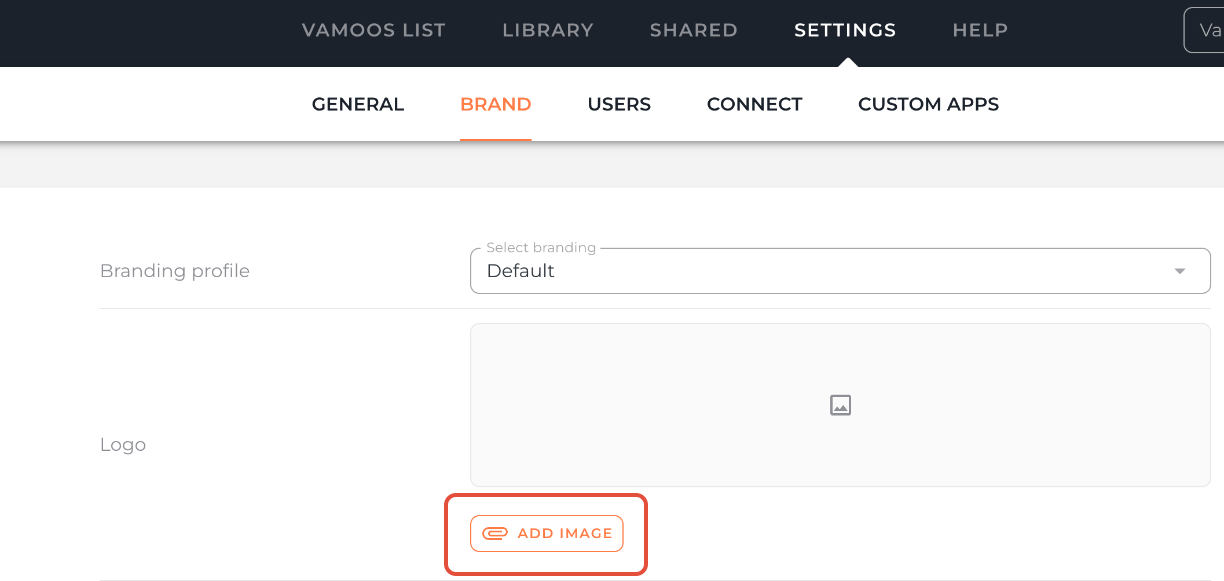
Task: Click the paperclip icon on ADD IMAGE button
Action: [496, 533]
